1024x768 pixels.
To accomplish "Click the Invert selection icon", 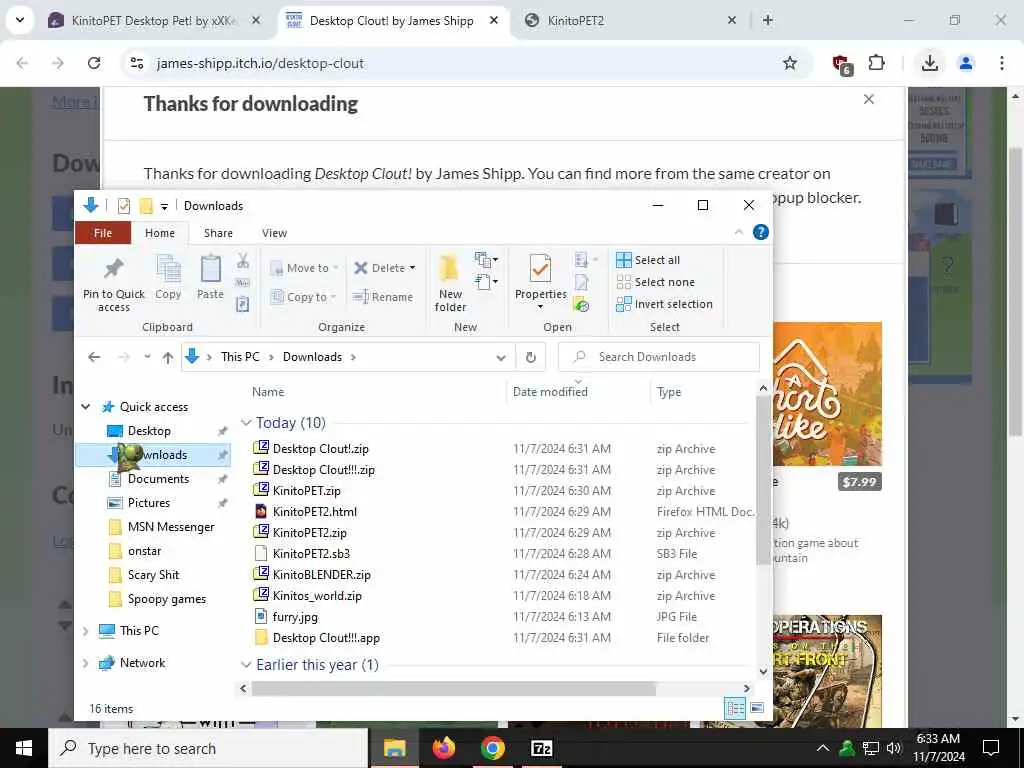I will coord(624,304).
